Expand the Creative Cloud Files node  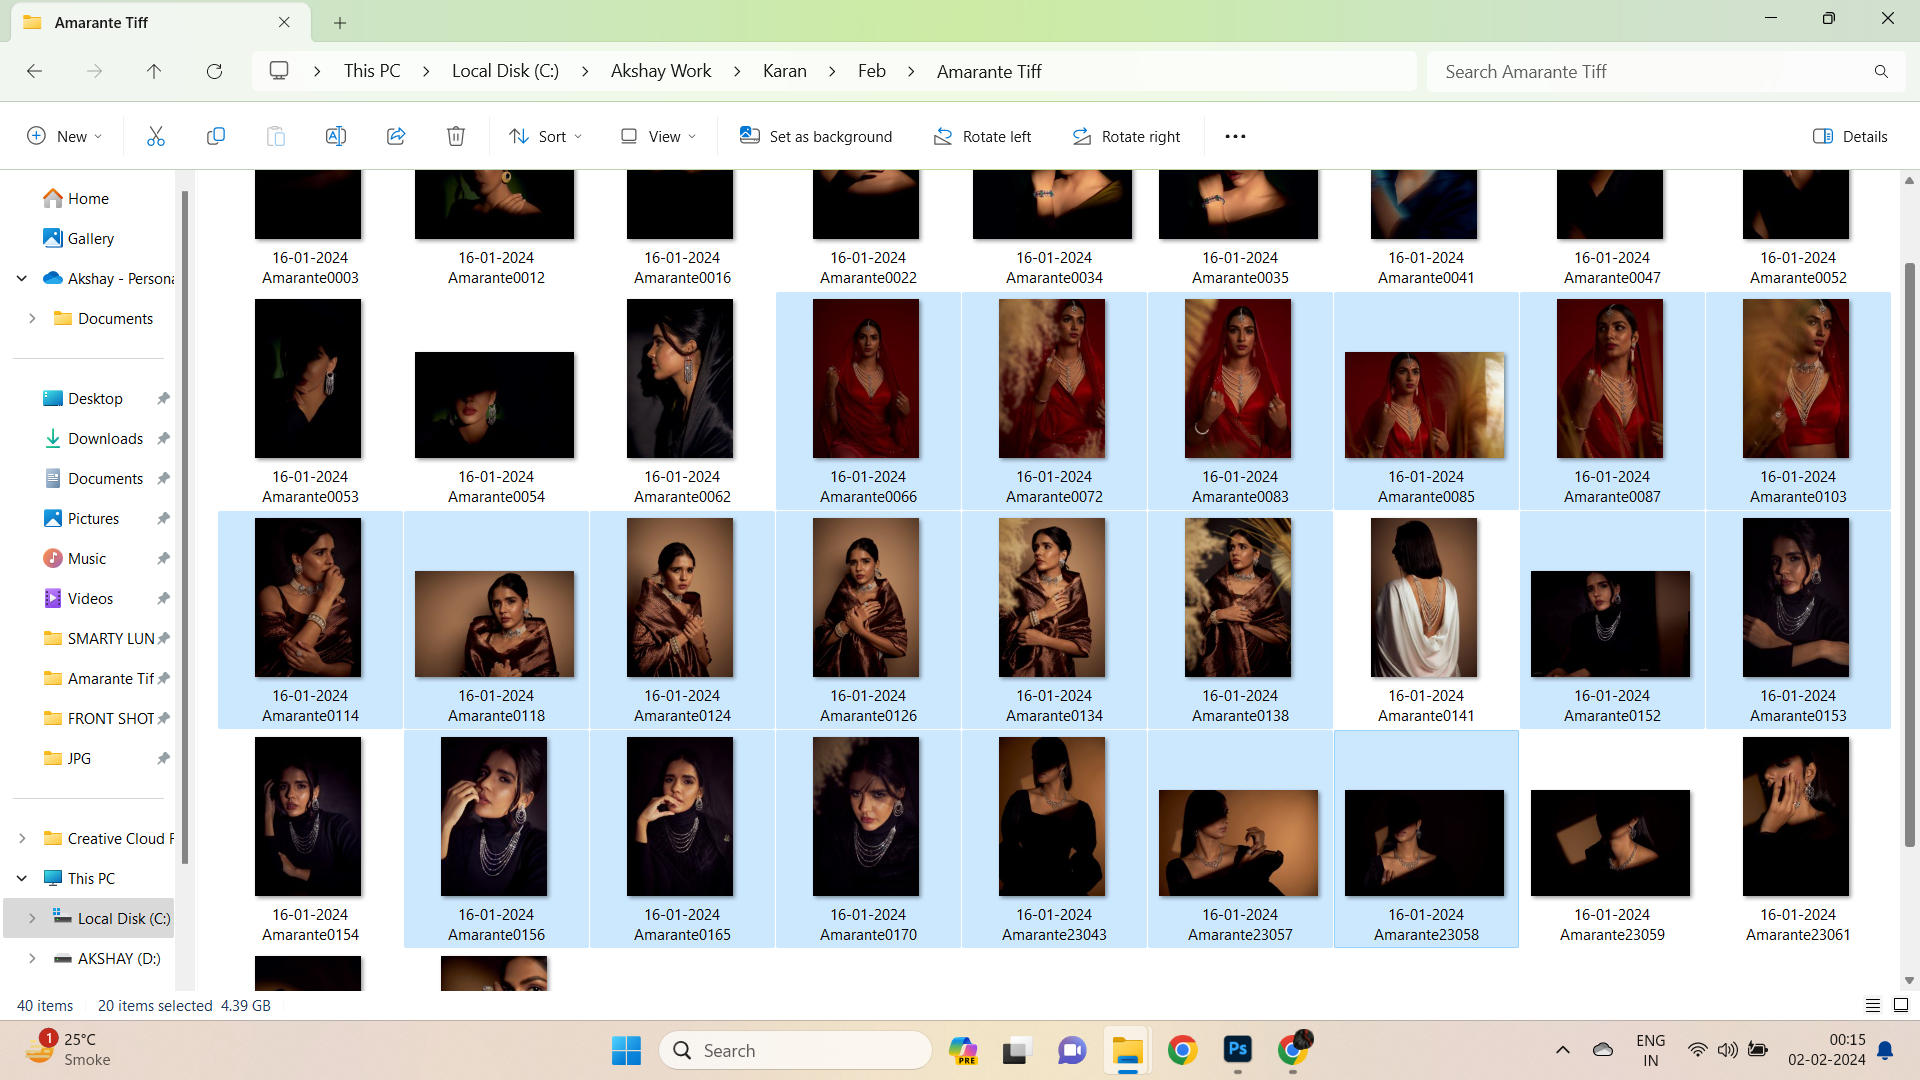point(22,838)
